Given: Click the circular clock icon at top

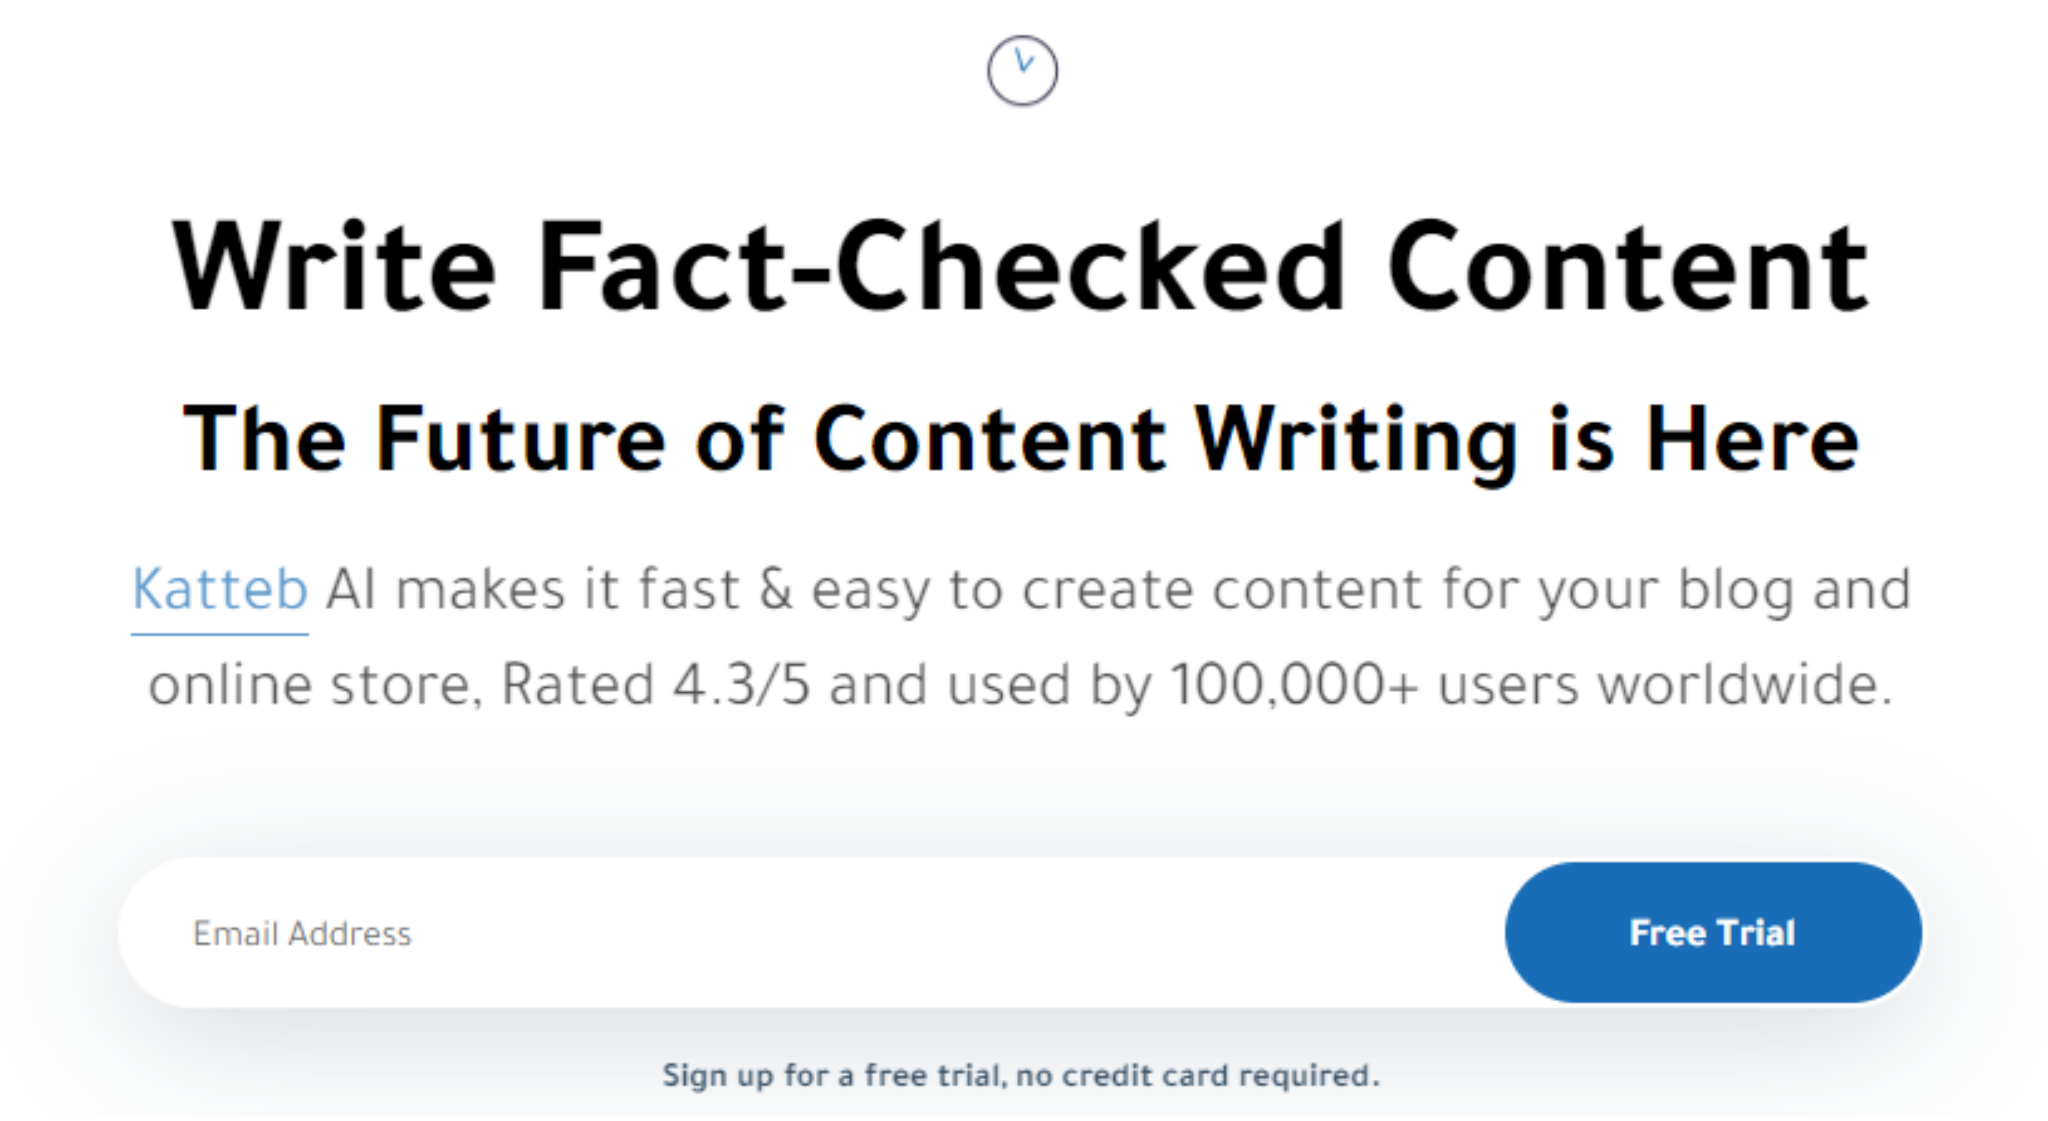Looking at the screenshot, I should [x=1022, y=70].
